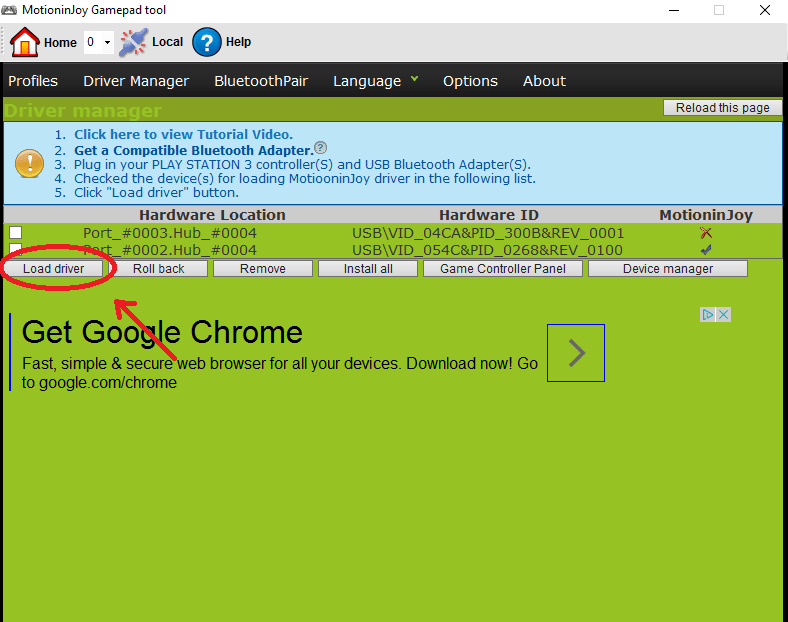Viewport: 788px width, 622px height.
Task: Open the Profiles menu
Action: click(x=33, y=81)
